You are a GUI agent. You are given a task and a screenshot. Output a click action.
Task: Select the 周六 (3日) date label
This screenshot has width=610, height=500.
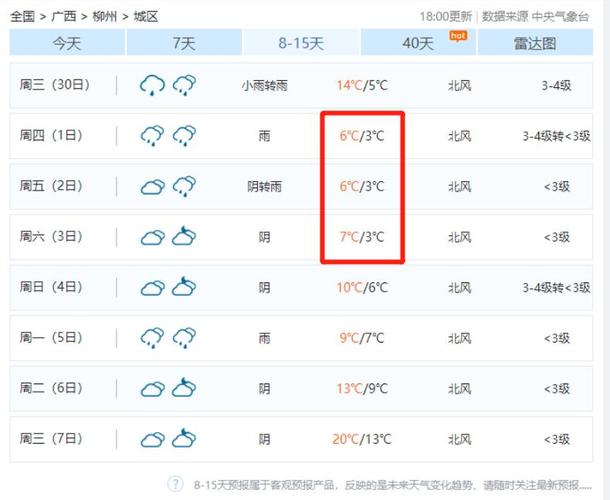point(51,237)
